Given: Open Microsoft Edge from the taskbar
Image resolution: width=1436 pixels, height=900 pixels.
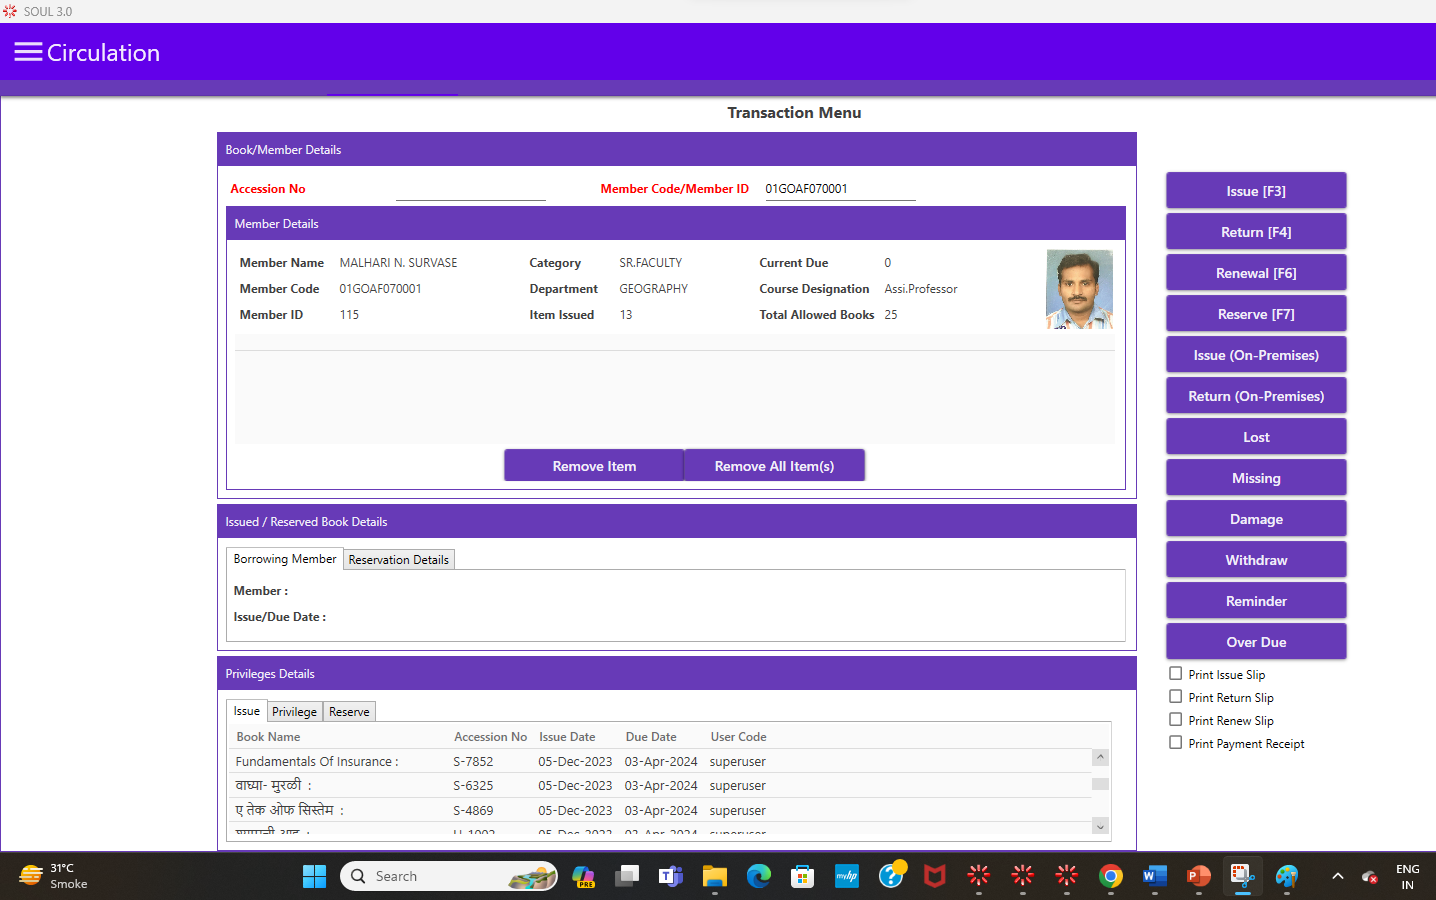Looking at the screenshot, I should point(759,876).
